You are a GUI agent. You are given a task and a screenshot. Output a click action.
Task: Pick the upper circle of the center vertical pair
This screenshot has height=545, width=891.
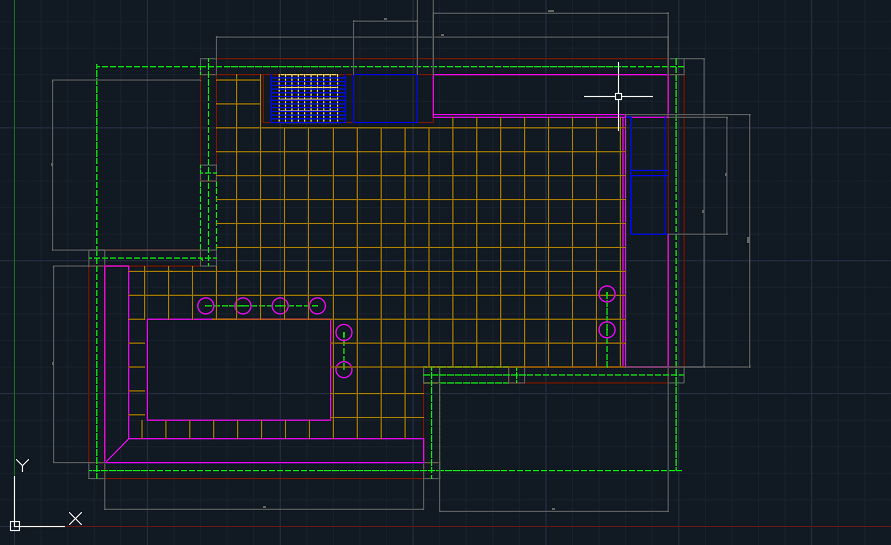[344, 332]
